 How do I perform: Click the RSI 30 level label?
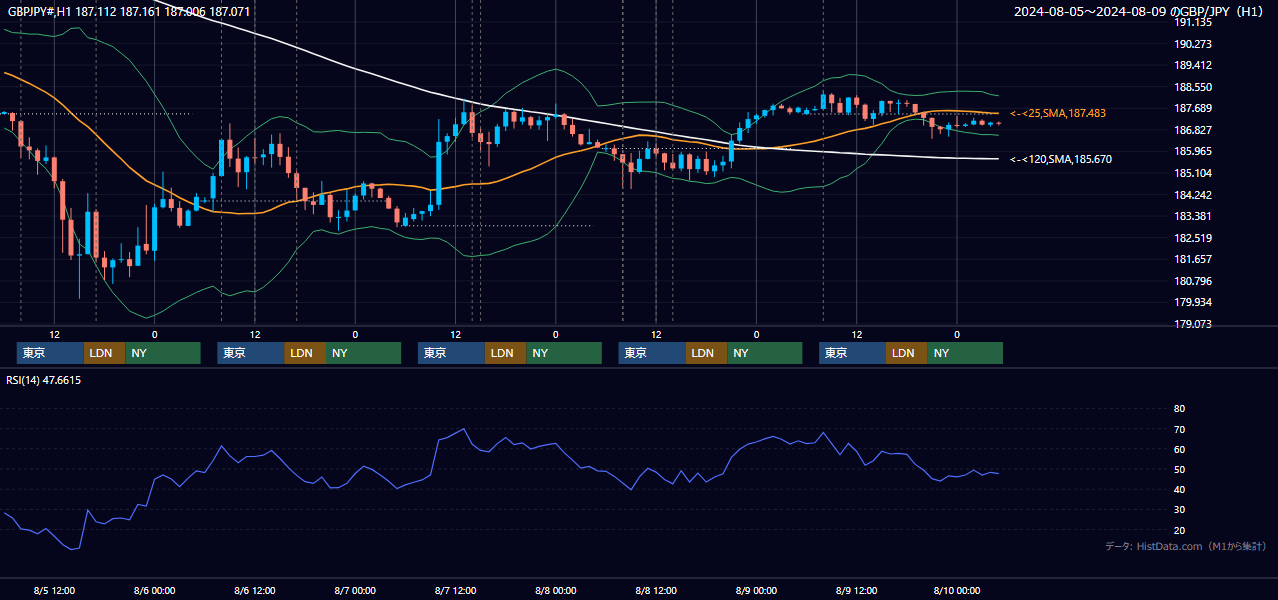pos(1179,510)
